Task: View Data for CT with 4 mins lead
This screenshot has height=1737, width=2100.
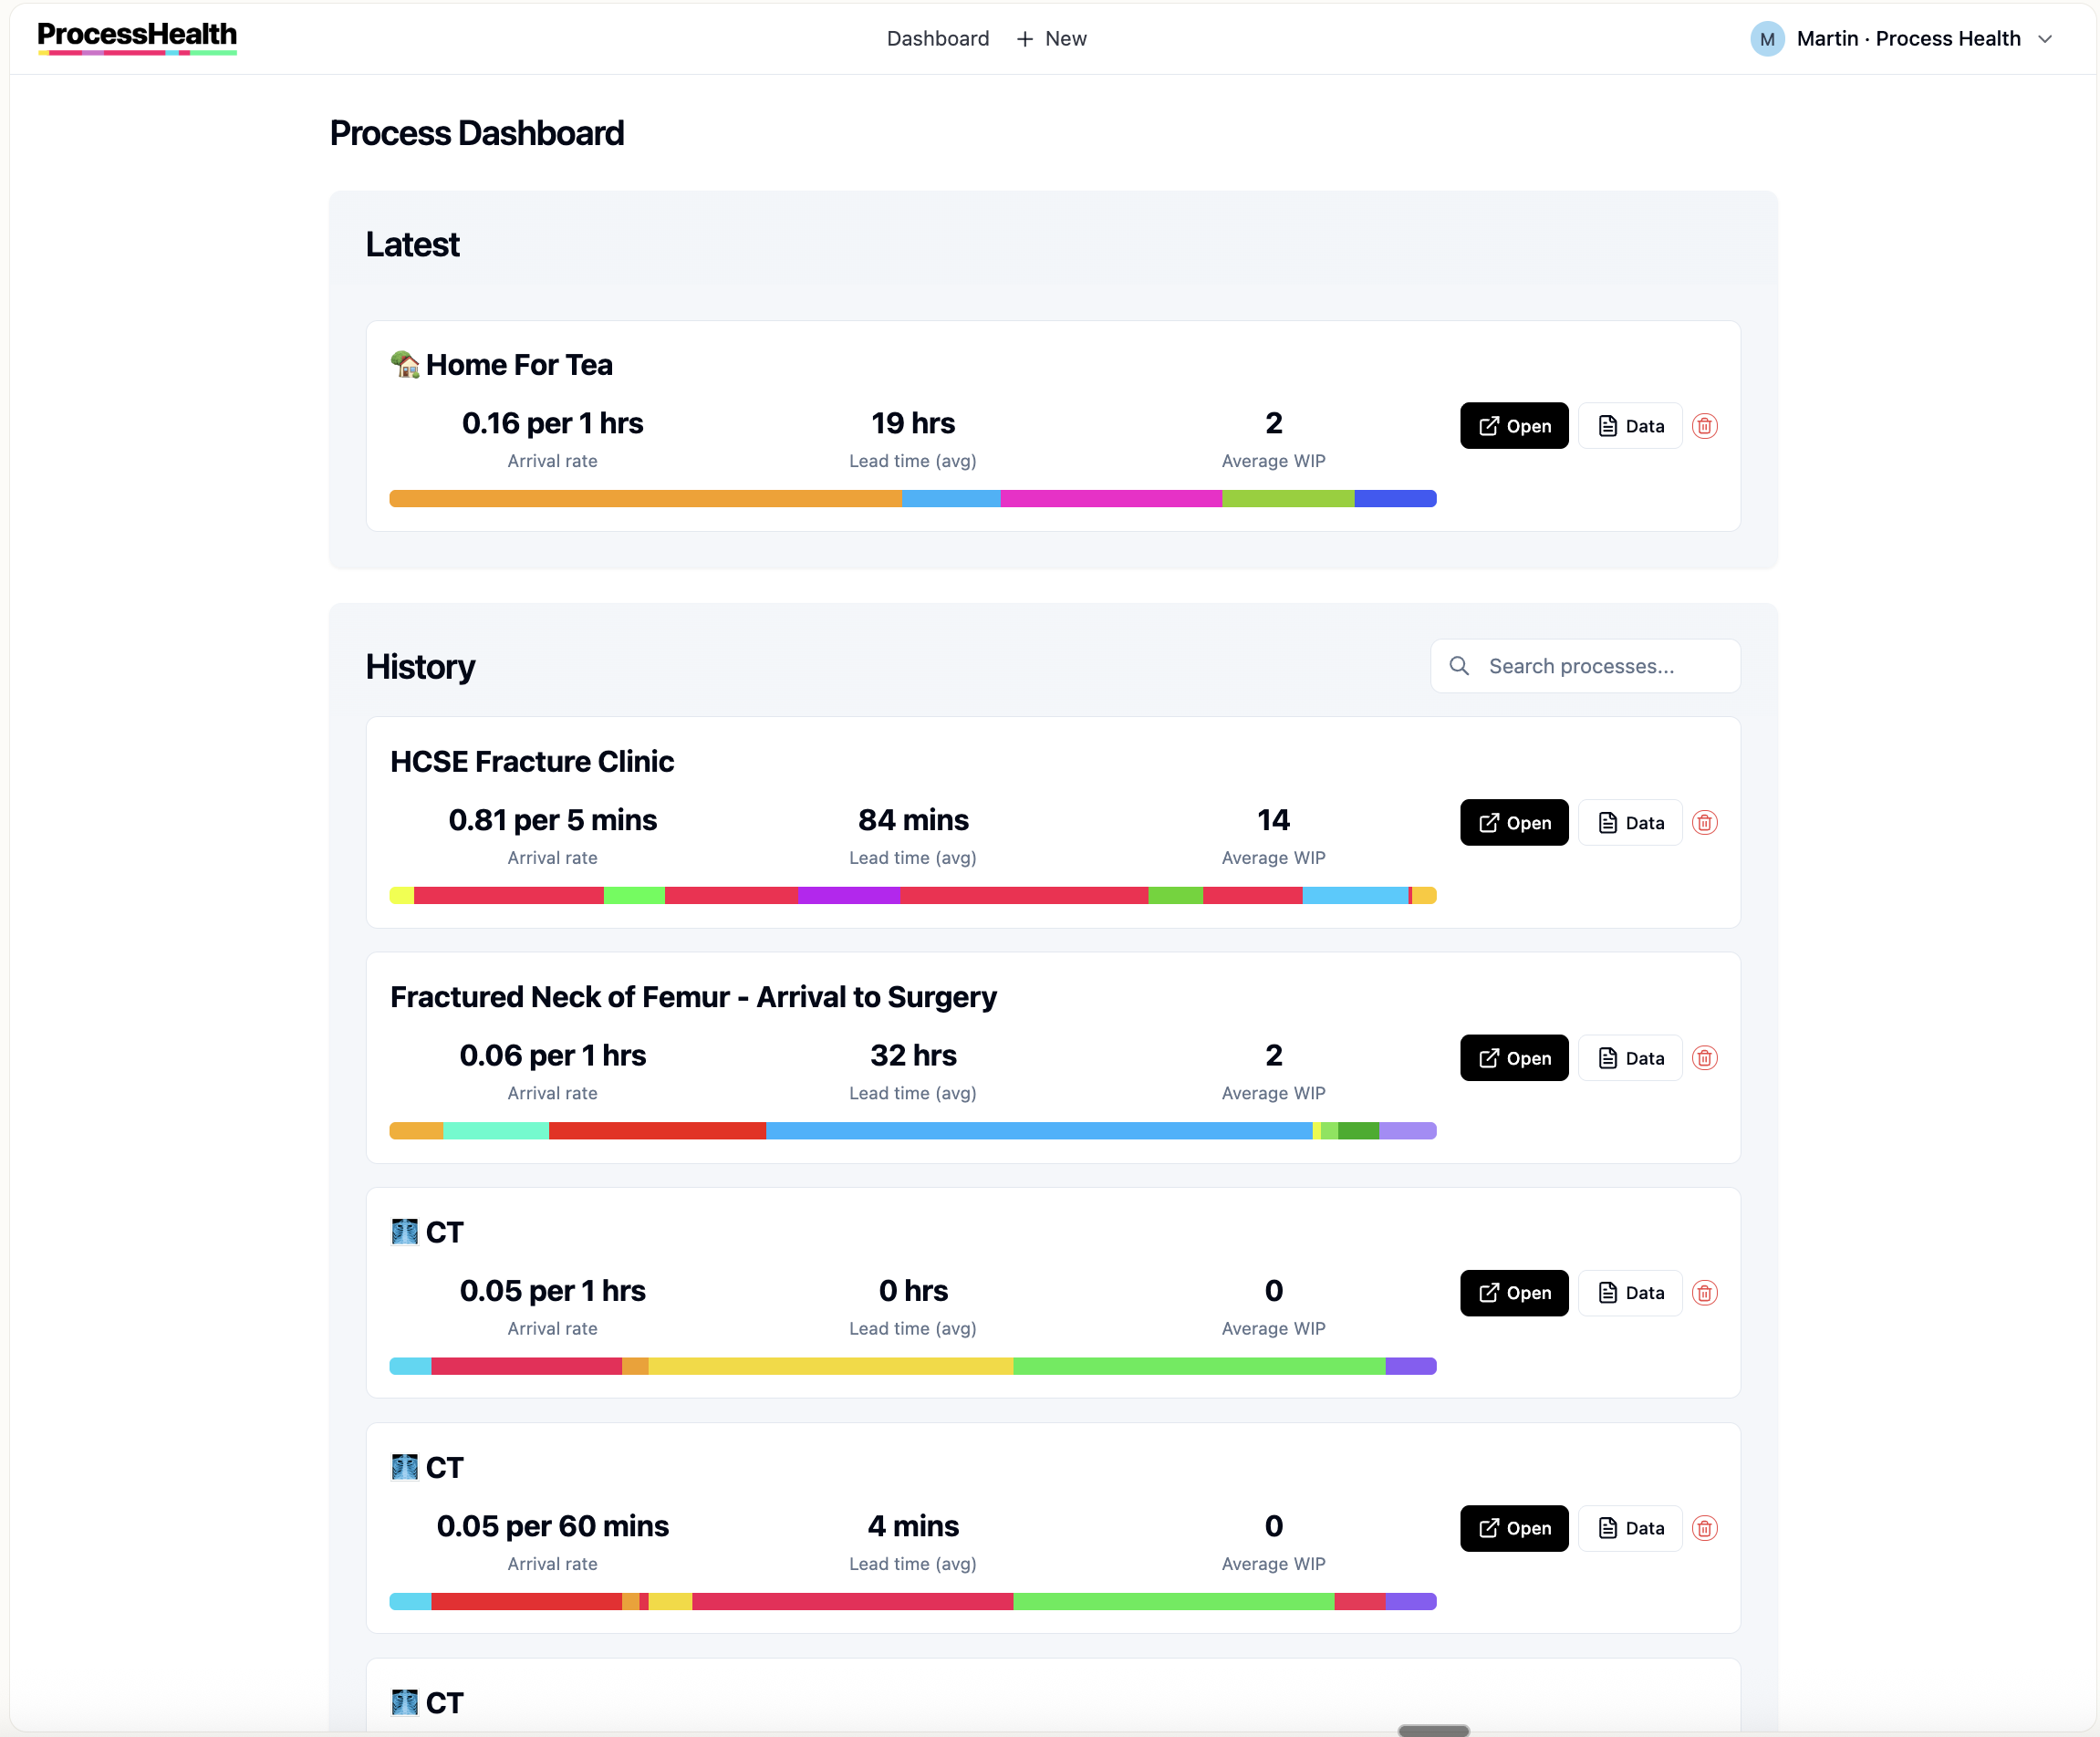Action: coord(1630,1528)
